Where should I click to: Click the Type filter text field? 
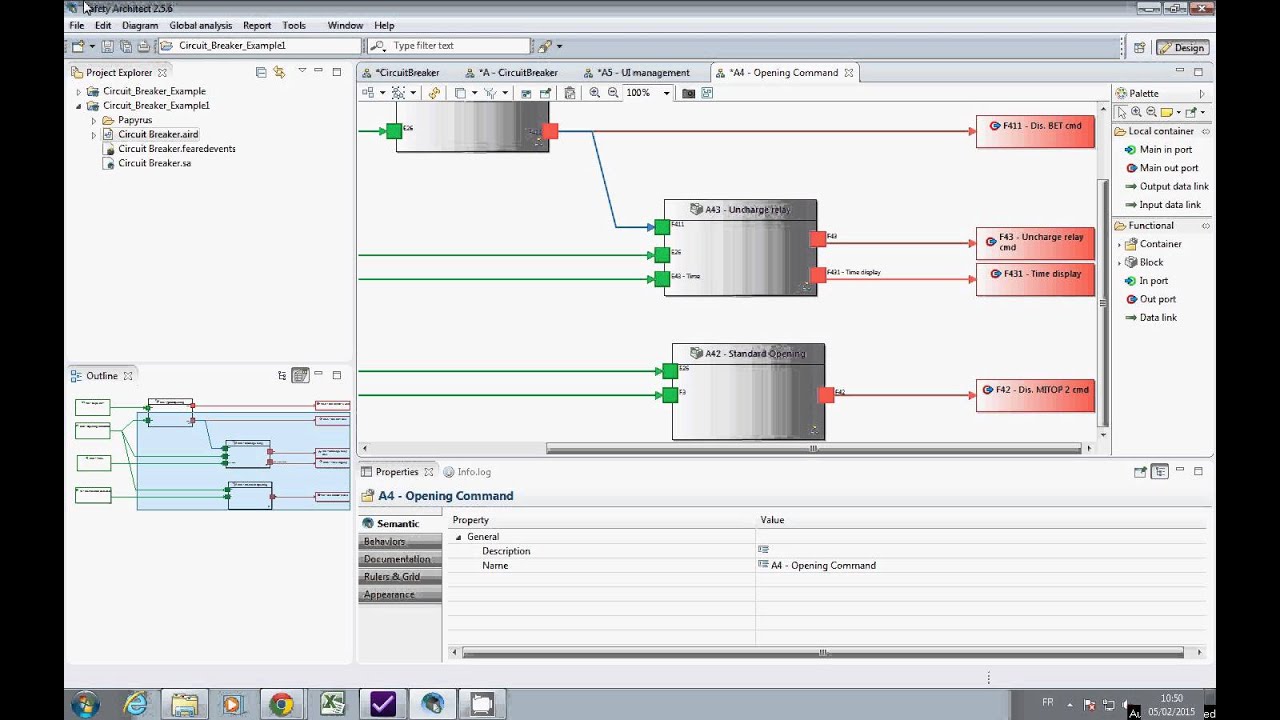click(448, 46)
